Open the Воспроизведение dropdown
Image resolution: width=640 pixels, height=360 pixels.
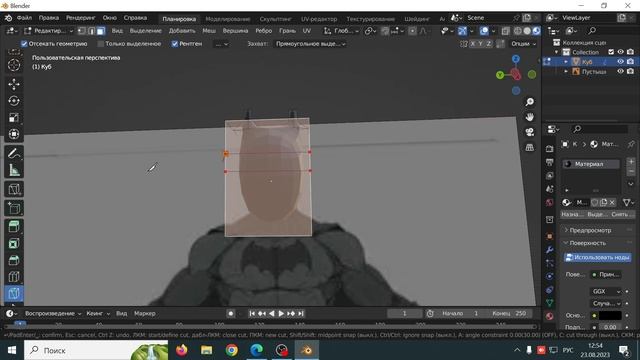pos(53,313)
